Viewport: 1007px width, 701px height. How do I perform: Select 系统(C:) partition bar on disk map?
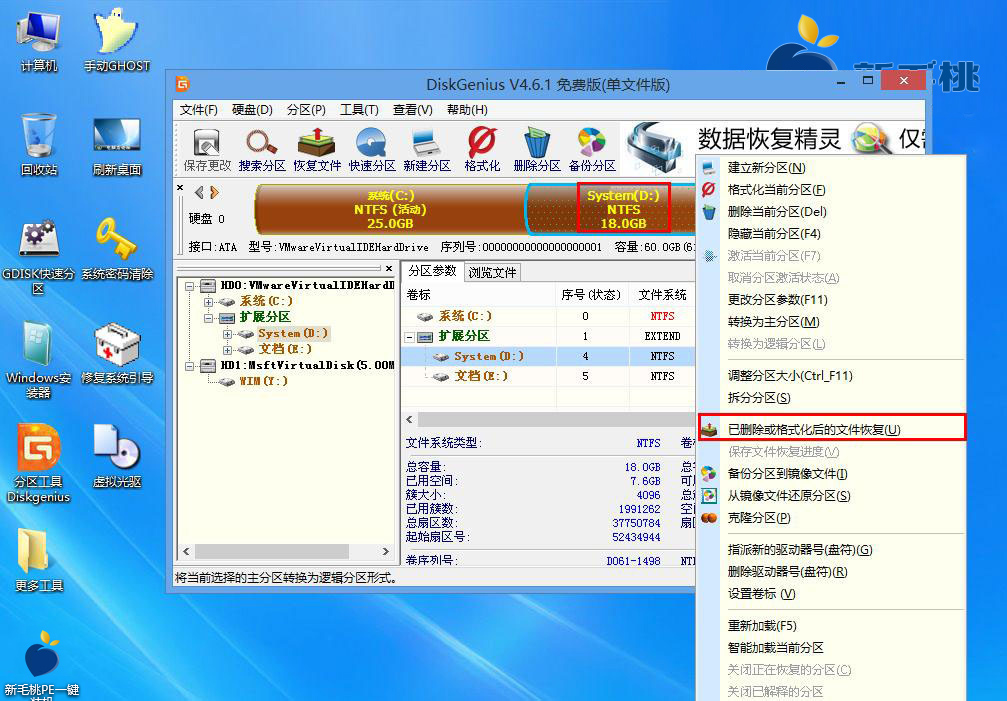390,209
